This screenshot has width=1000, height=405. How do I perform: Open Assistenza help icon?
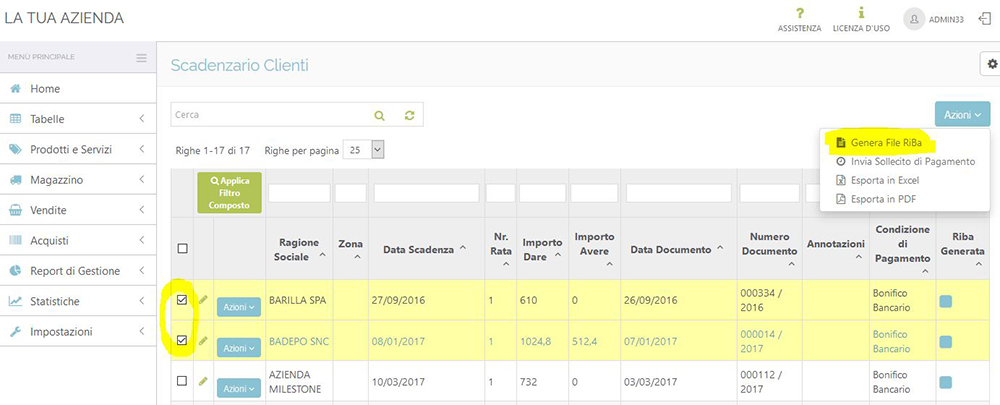799,14
